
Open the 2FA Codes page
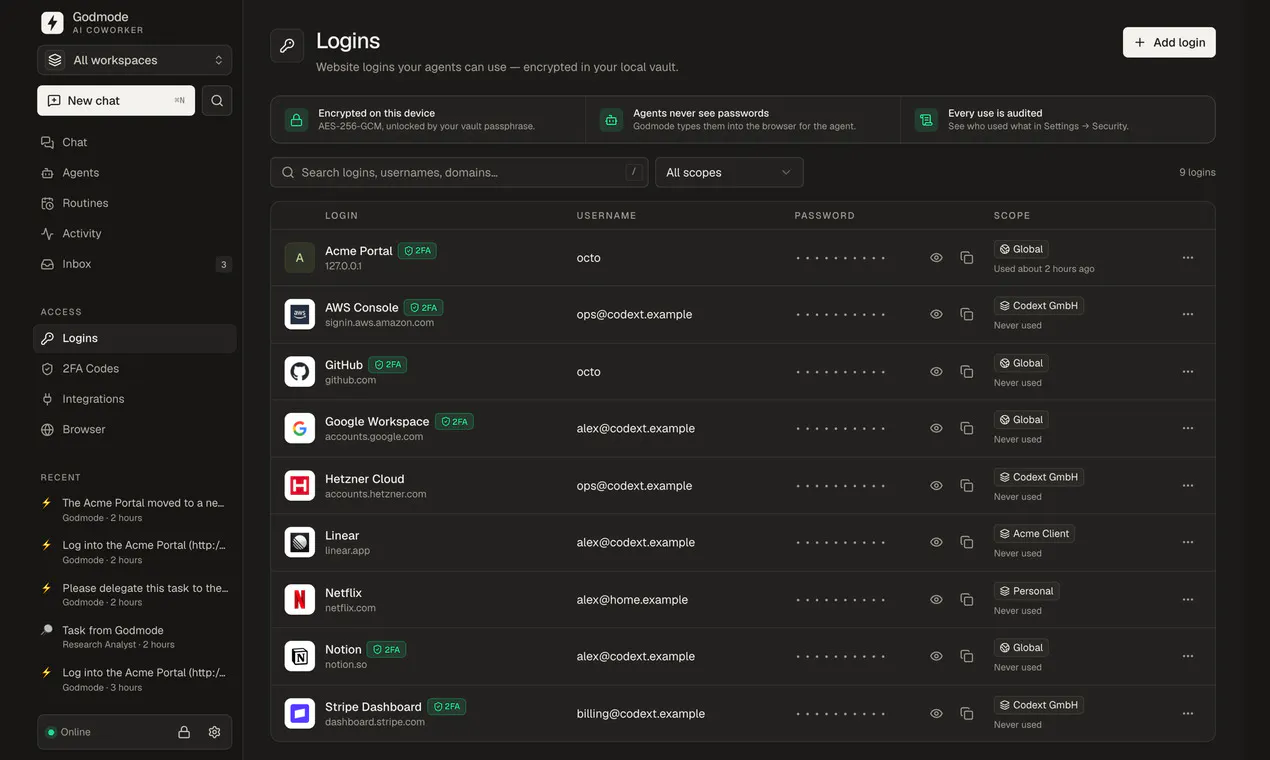(x=135, y=369)
